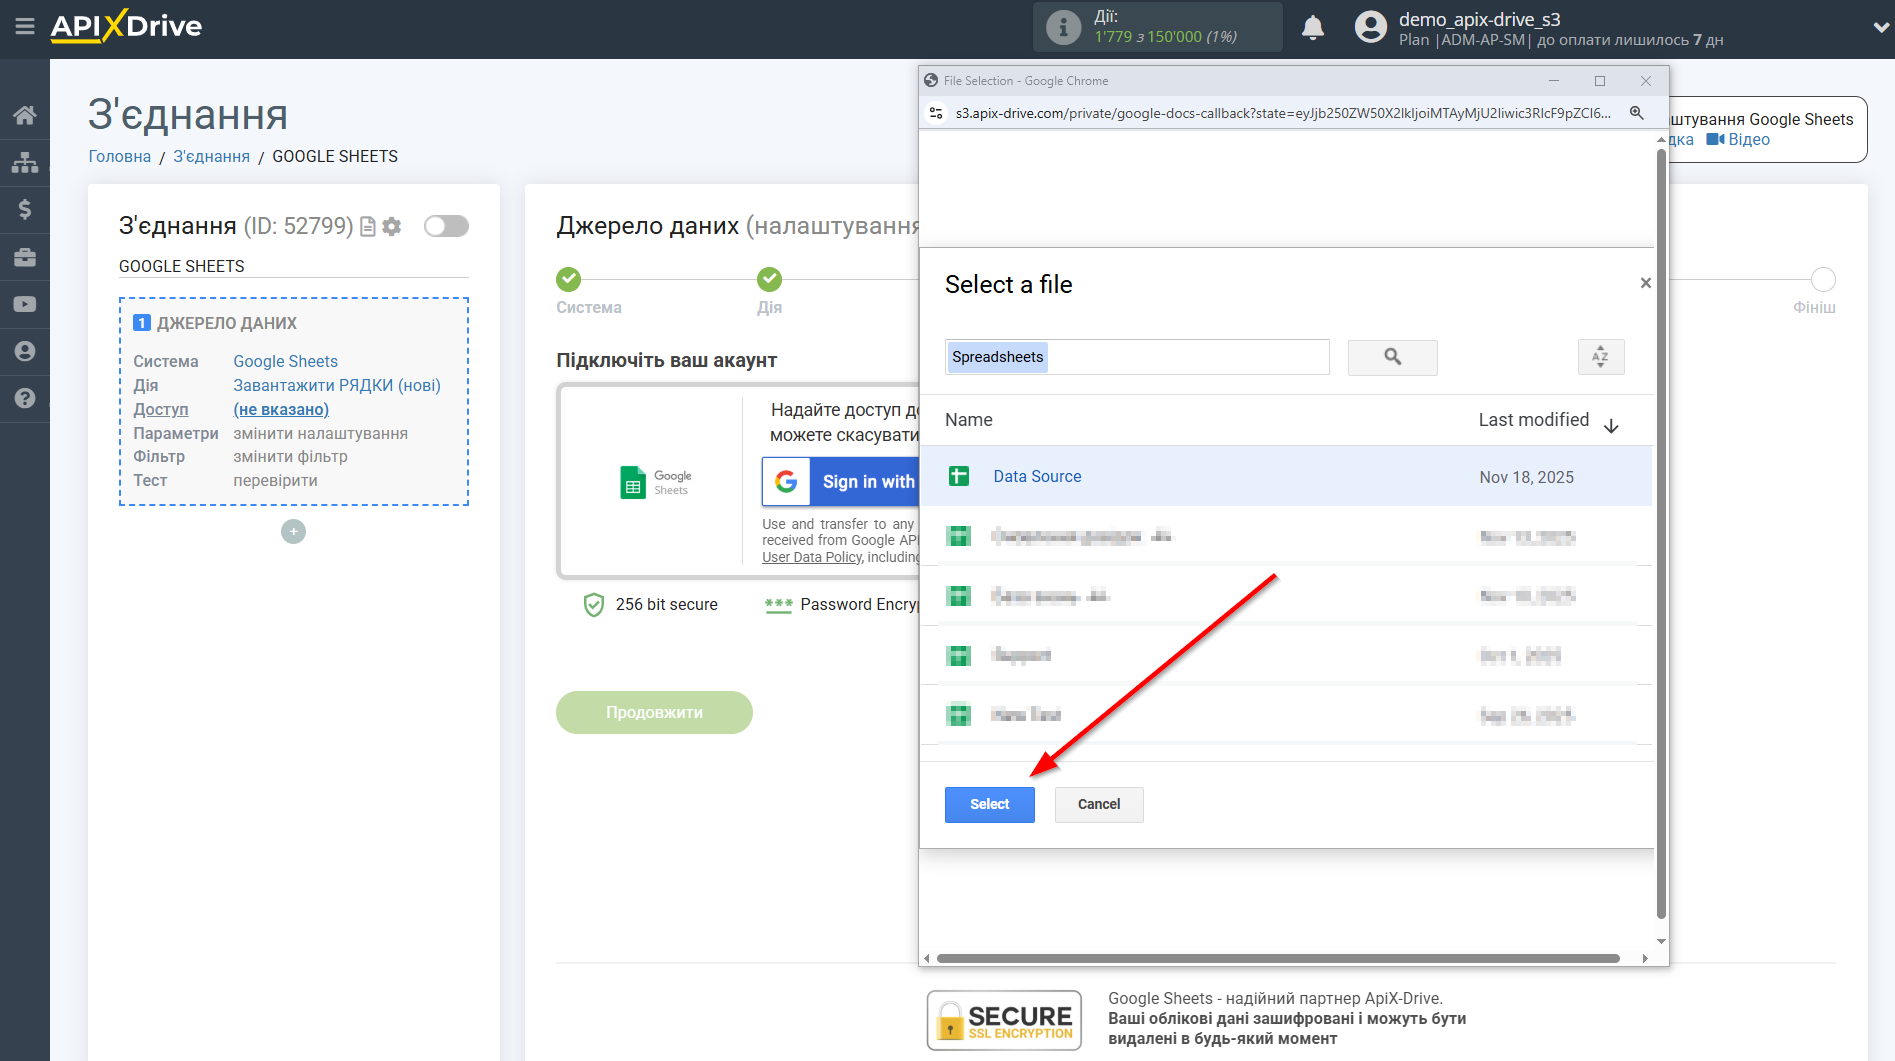Sort files by Last modified arrow
The width and height of the screenshot is (1895, 1061).
click(x=1612, y=425)
